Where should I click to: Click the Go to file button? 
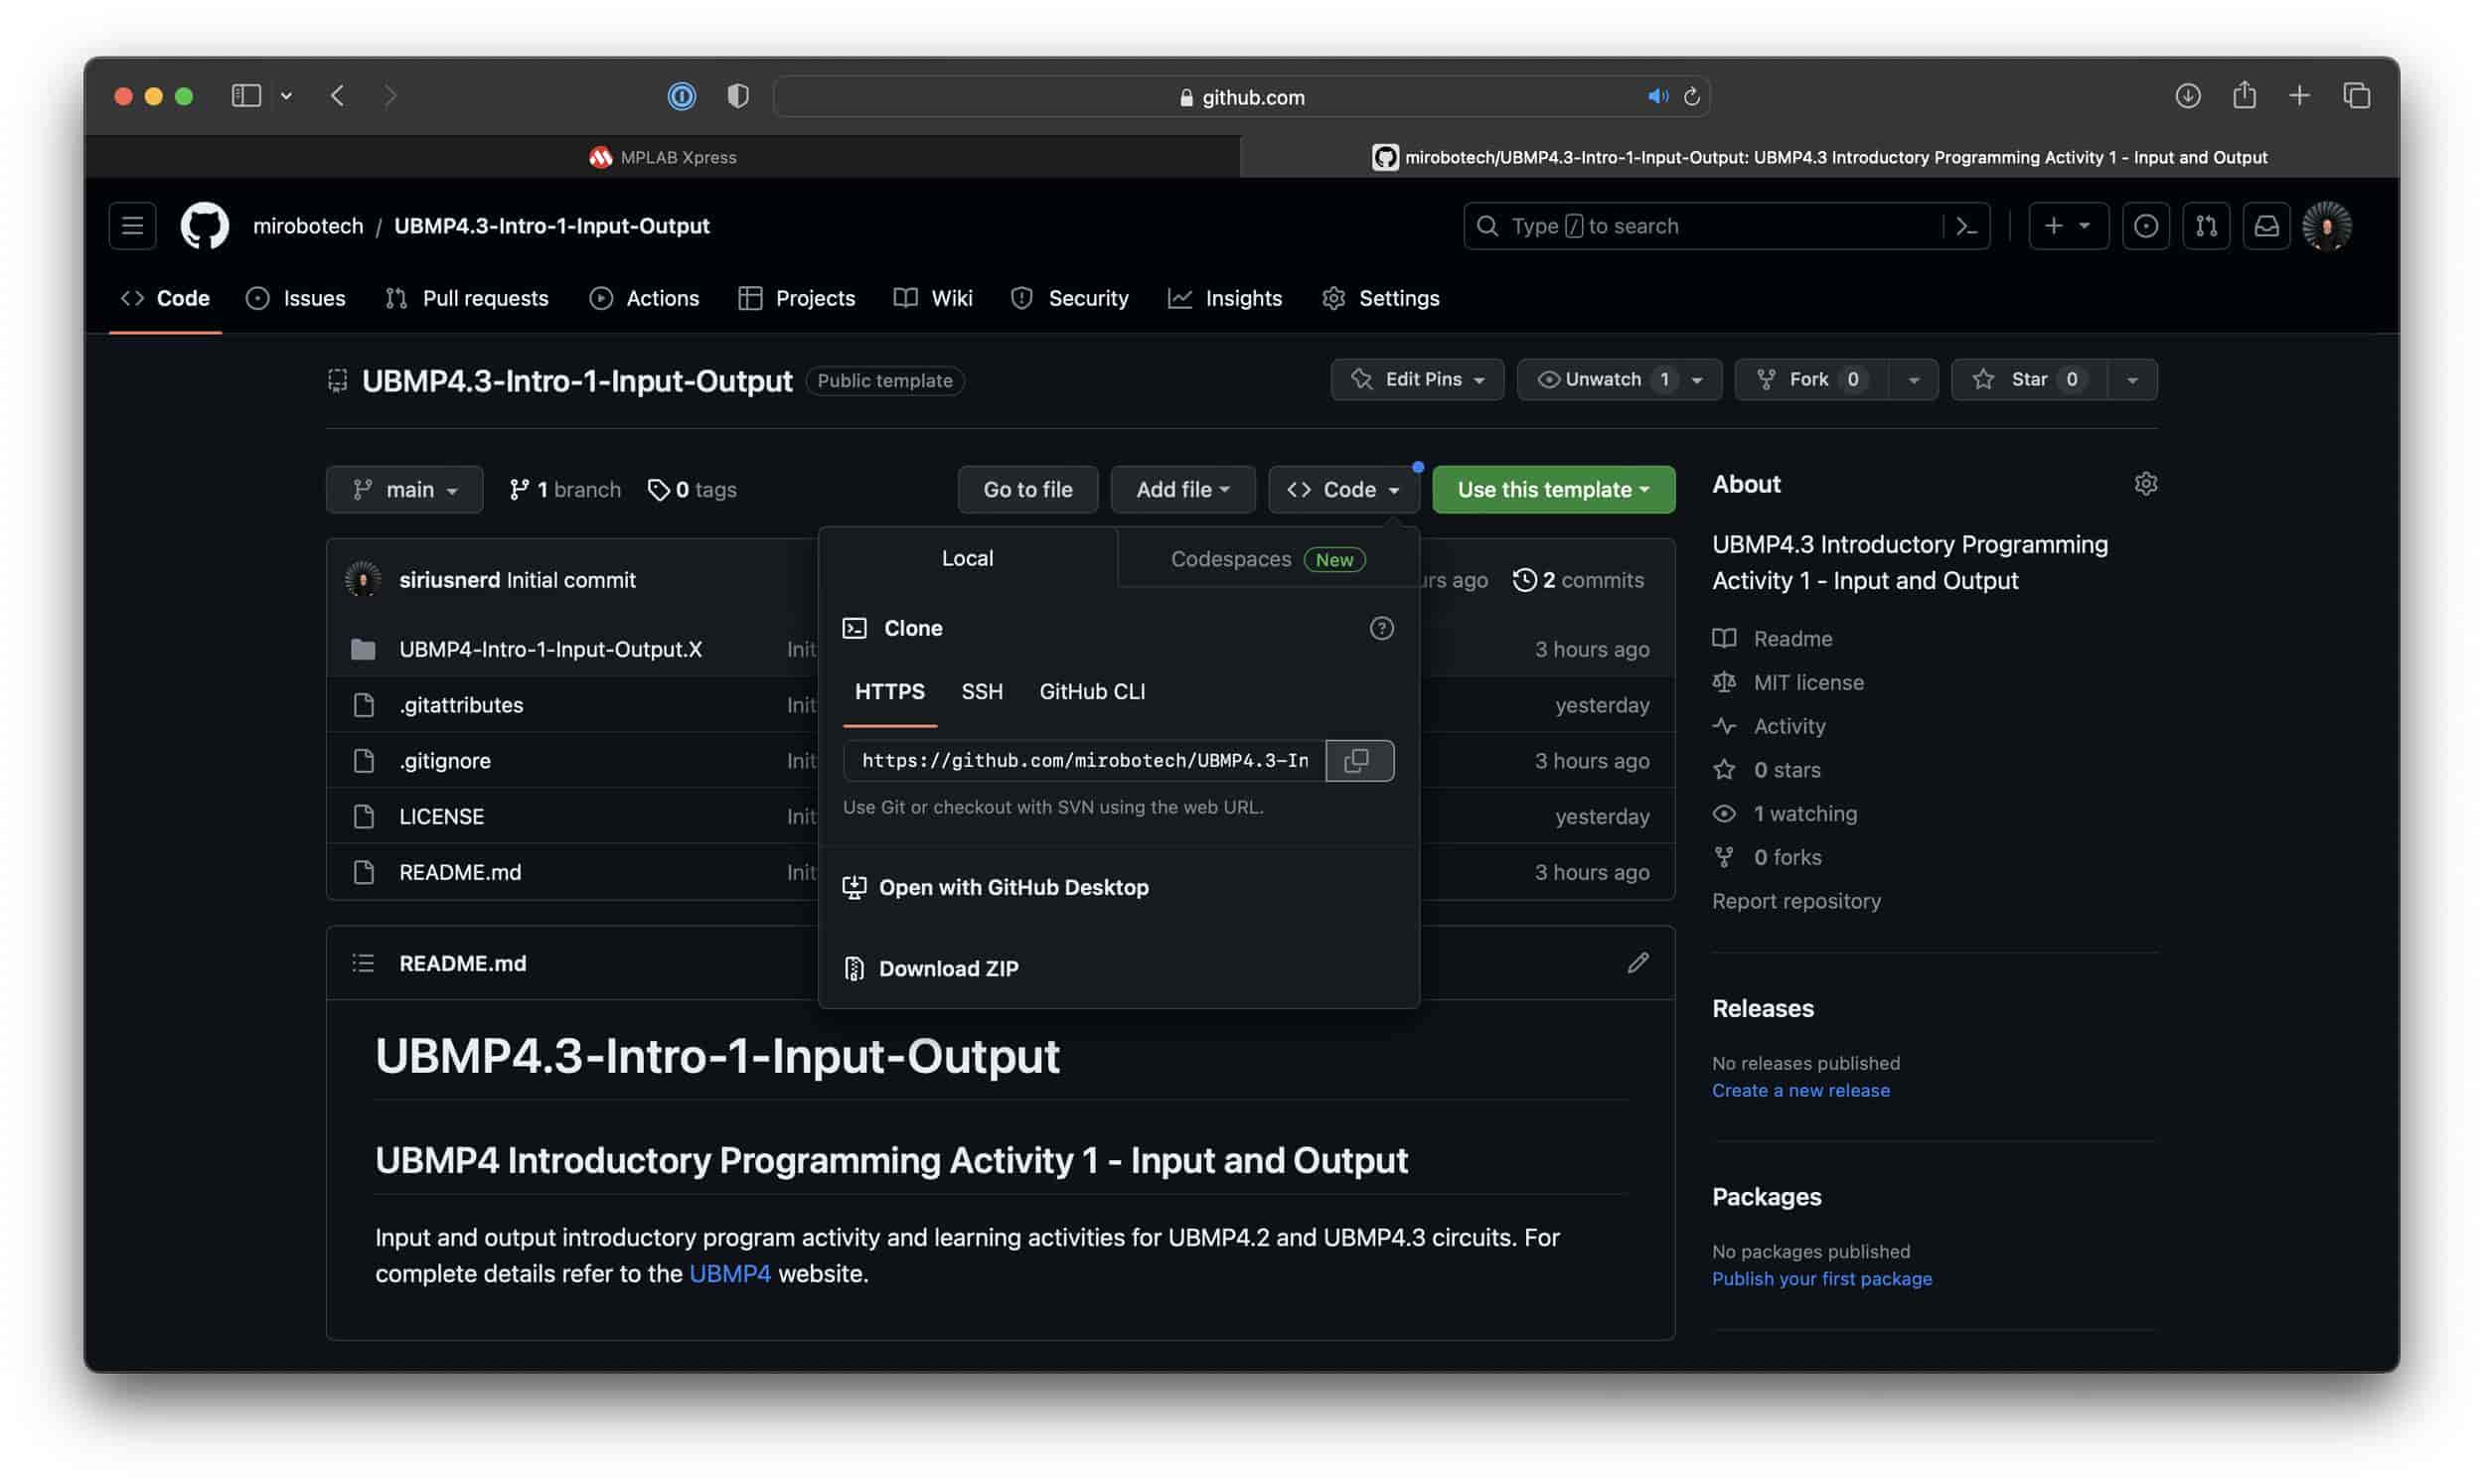pos(1027,490)
